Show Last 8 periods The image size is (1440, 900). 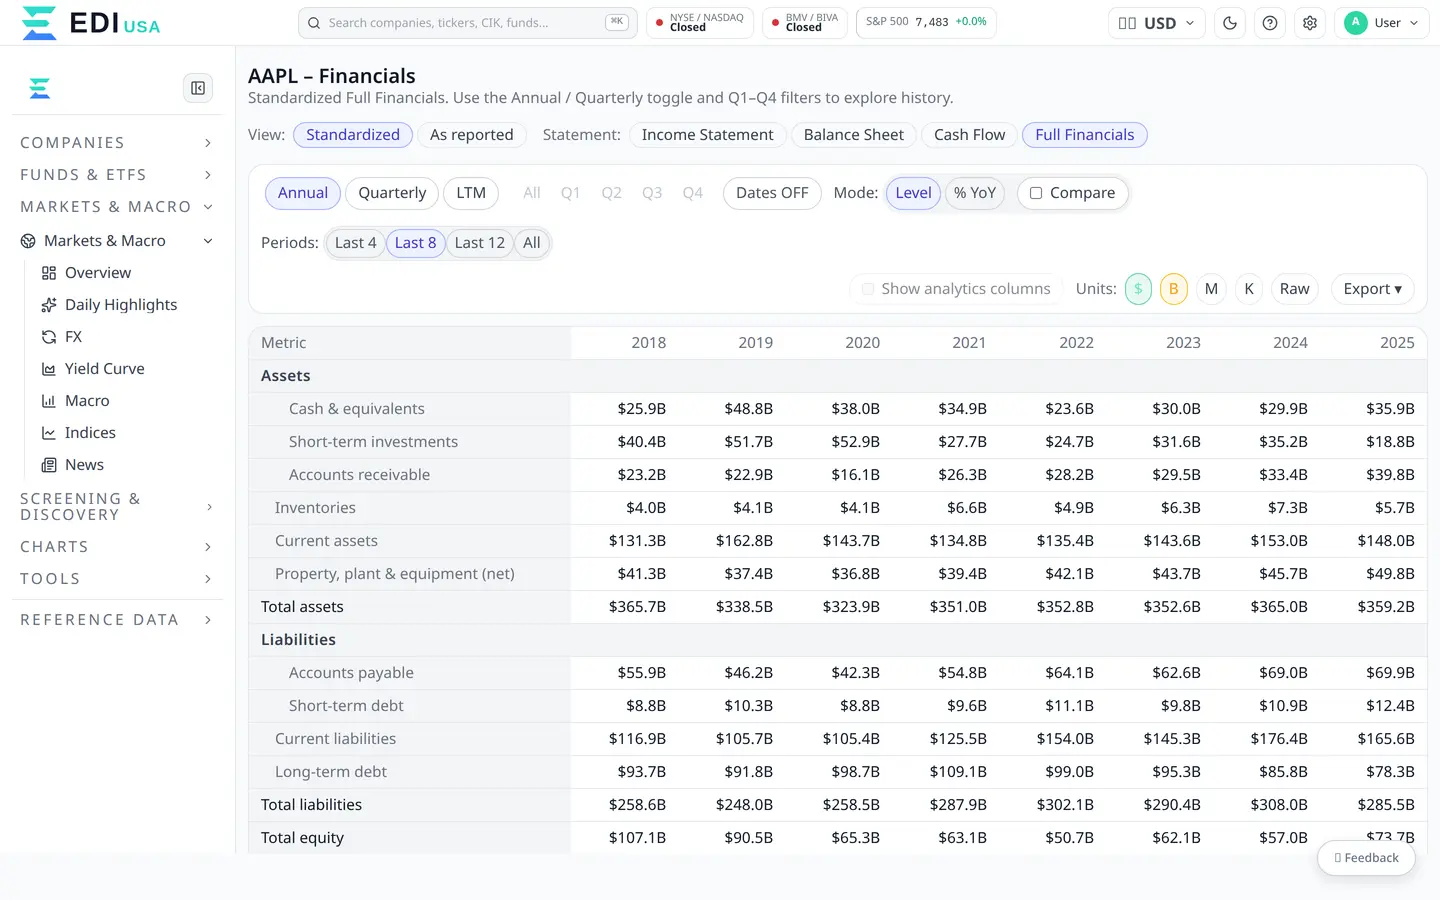point(415,243)
